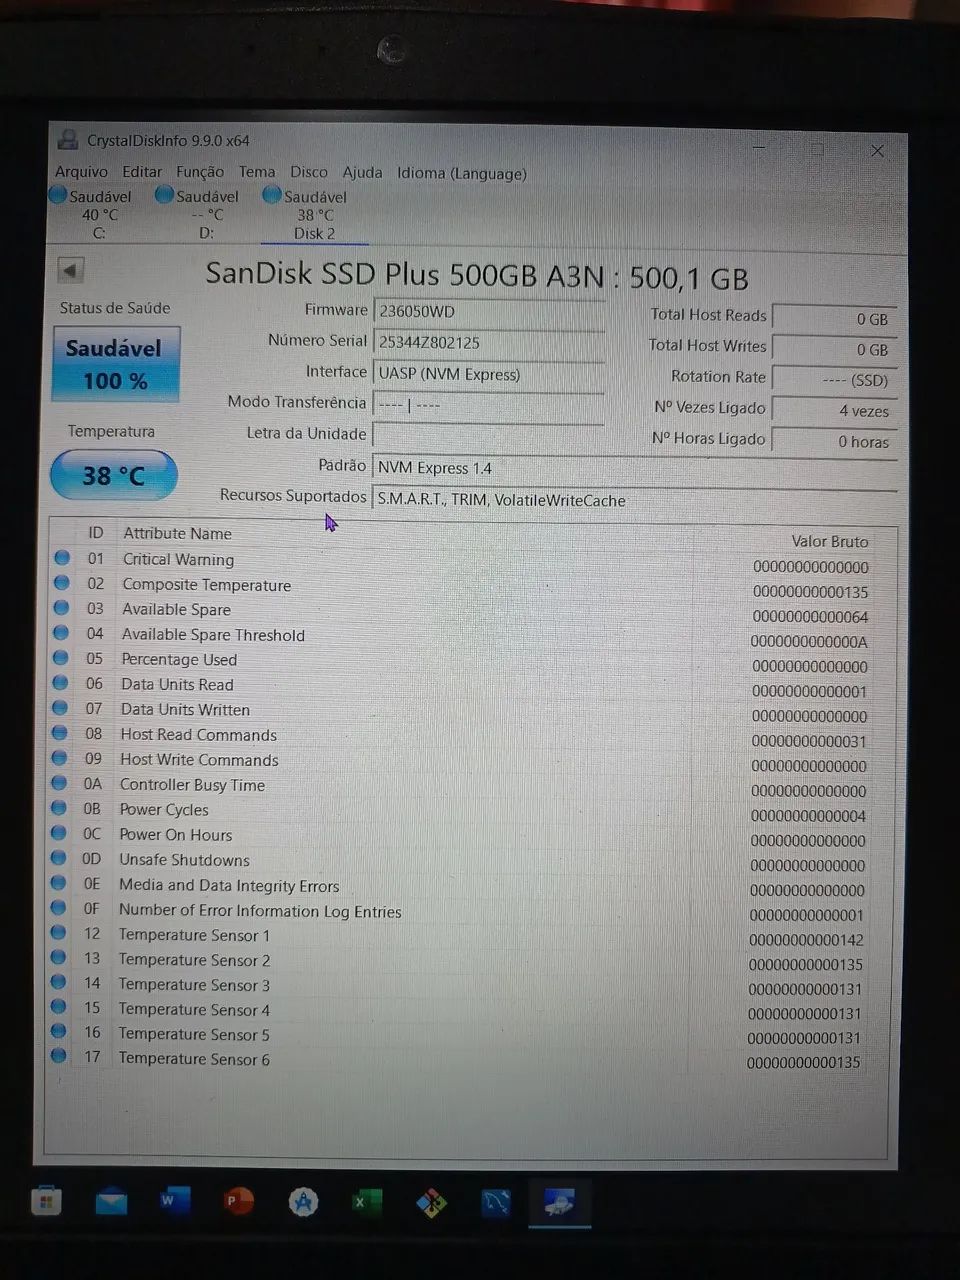Image resolution: width=960 pixels, height=1280 pixels.
Task: Click the Número Serial field
Action: click(x=488, y=342)
